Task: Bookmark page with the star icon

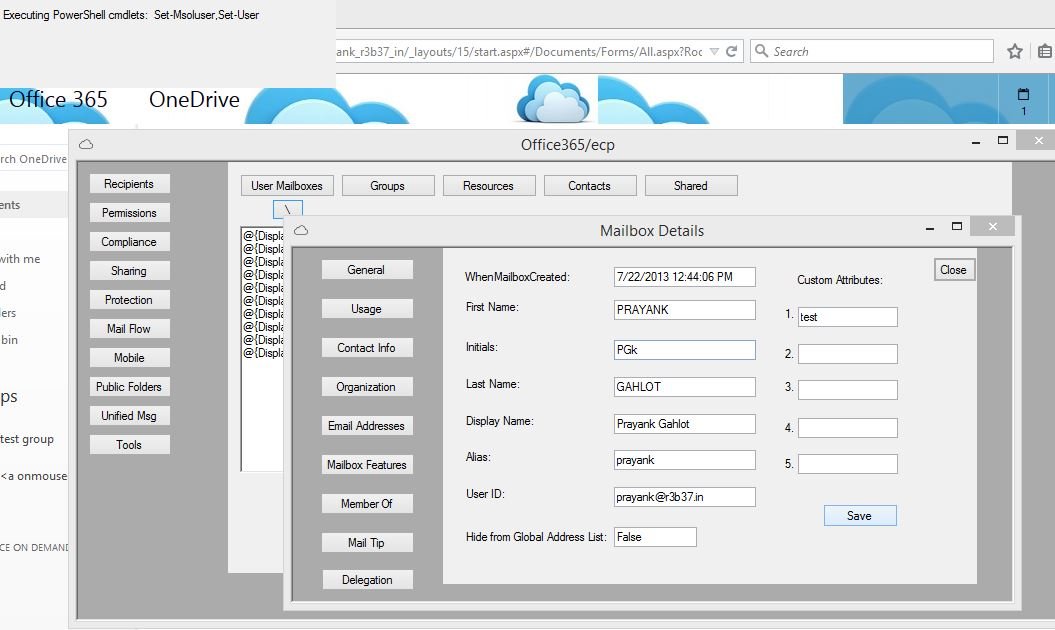Action: click(x=1015, y=51)
